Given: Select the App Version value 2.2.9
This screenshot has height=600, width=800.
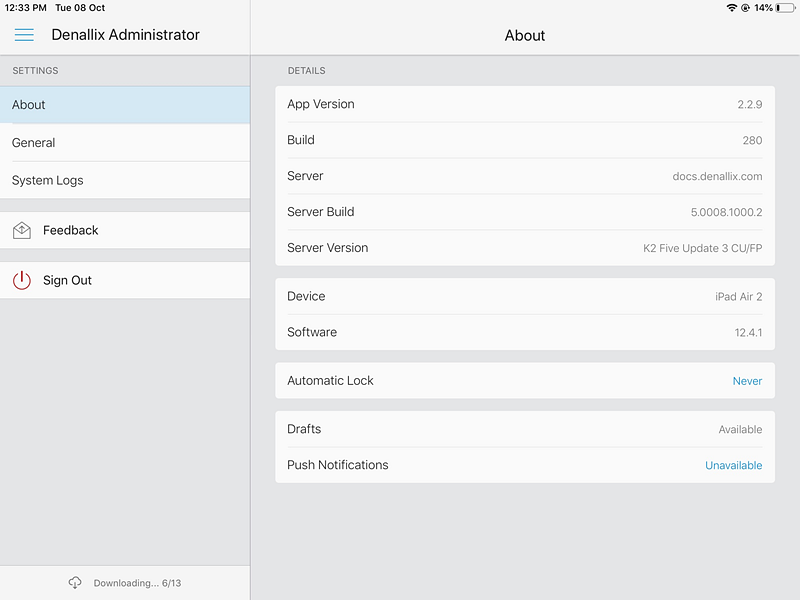Looking at the screenshot, I should (749, 105).
